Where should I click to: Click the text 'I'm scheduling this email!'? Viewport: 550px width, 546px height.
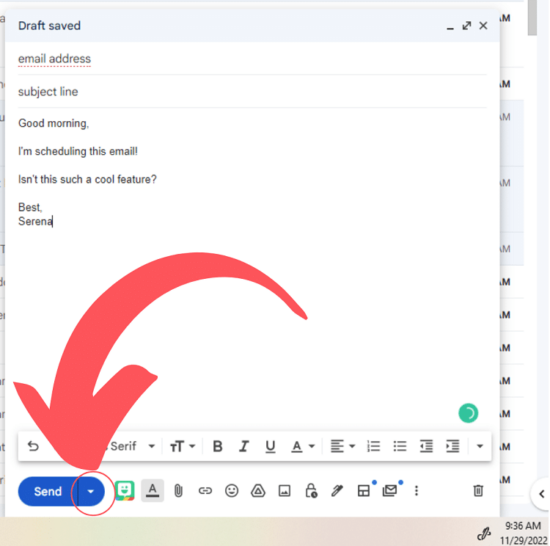(x=78, y=151)
